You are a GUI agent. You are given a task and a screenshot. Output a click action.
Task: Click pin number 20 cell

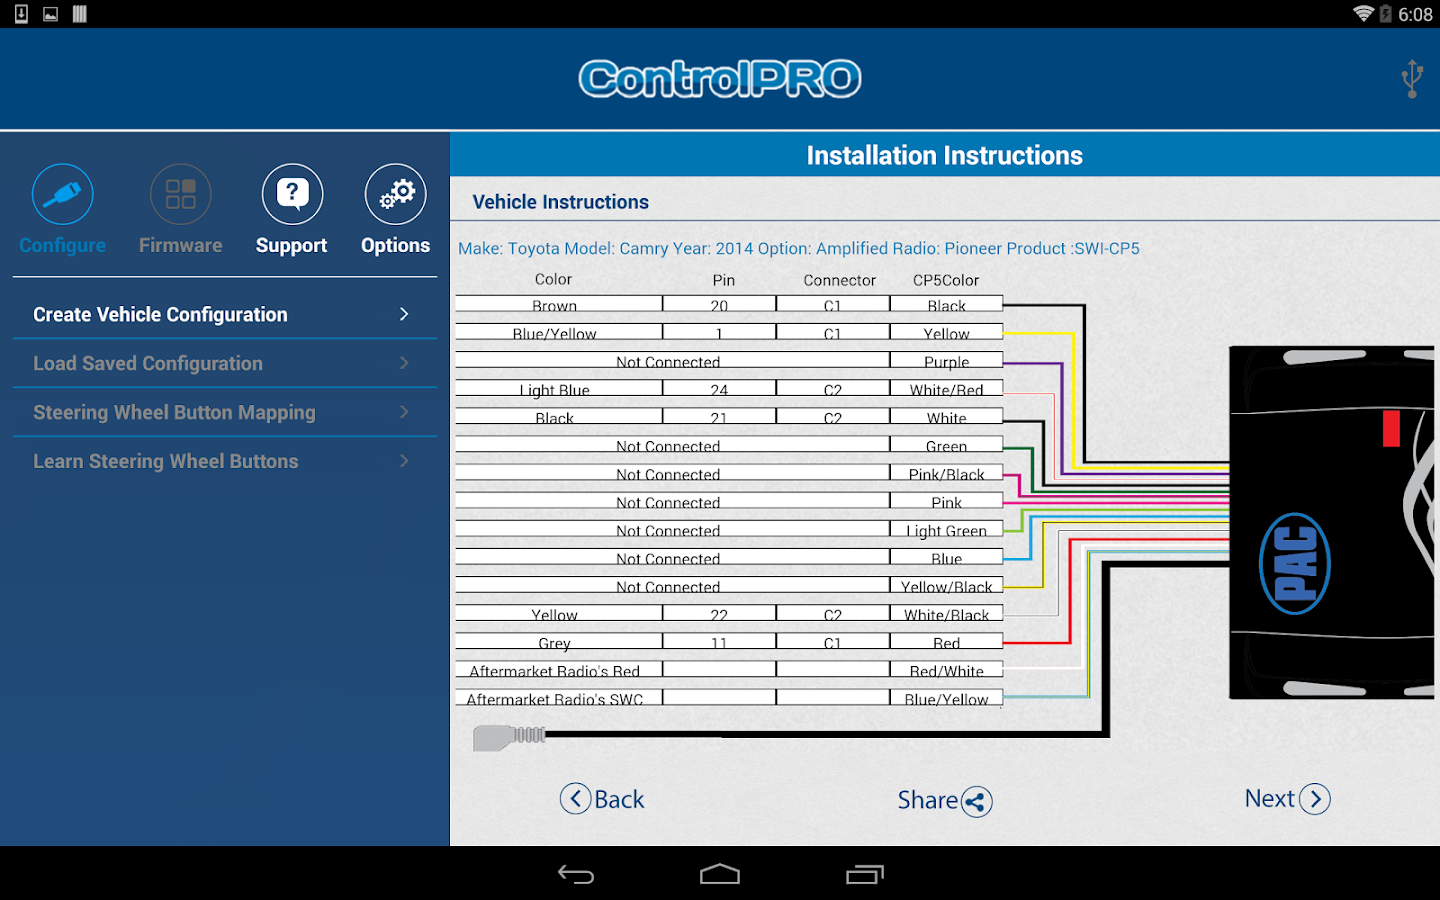coord(719,303)
